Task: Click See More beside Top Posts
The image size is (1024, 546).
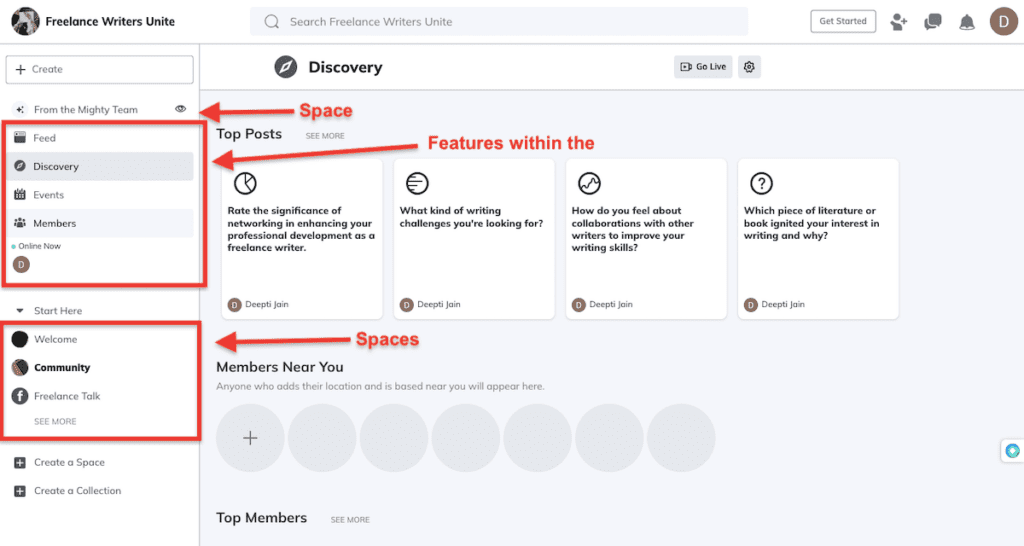Action: (x=325, y=136)
